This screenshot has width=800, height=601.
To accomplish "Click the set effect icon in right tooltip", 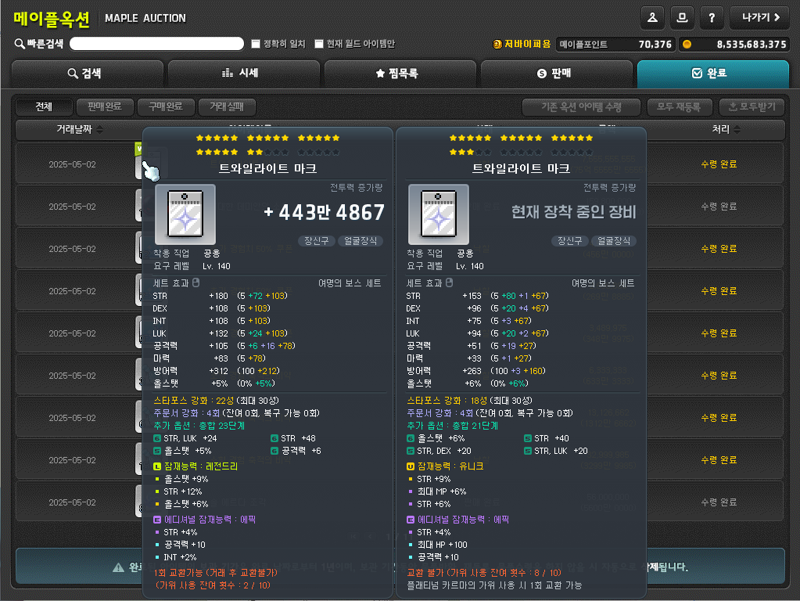I will pos(449,283).
